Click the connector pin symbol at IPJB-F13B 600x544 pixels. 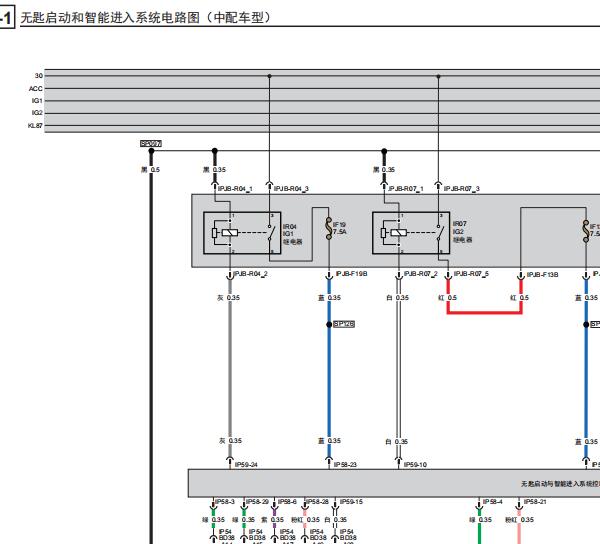pyautogui.click(x=521, y=275)
